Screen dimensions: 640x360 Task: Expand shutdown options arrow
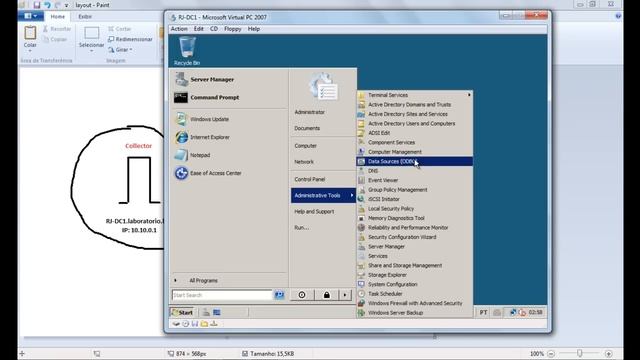point(345,295)
